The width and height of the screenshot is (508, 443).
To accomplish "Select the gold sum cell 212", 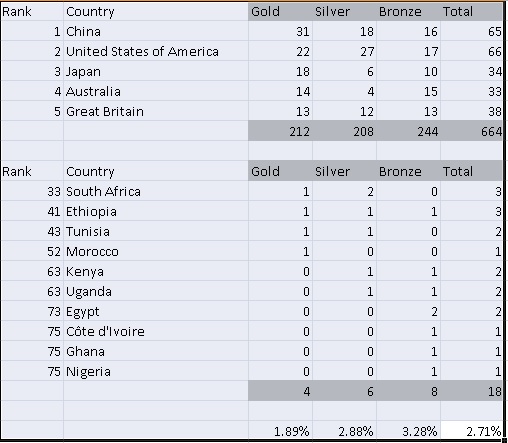I will click(280, 131).
